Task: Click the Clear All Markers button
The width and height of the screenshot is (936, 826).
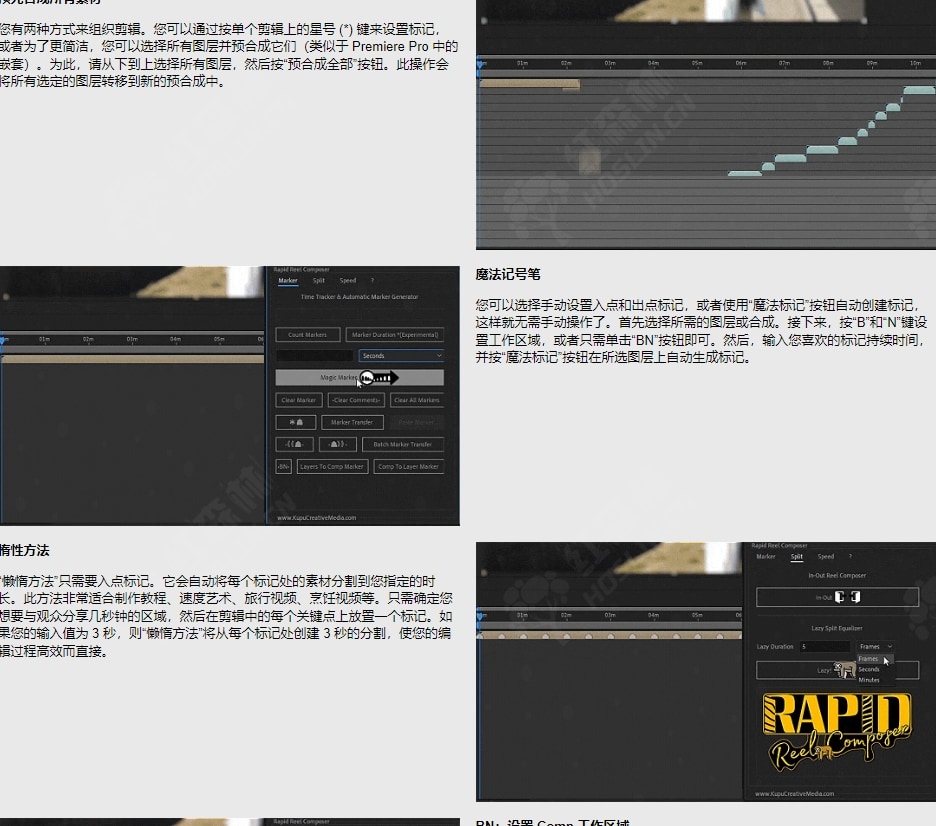Action: [417, 400]
